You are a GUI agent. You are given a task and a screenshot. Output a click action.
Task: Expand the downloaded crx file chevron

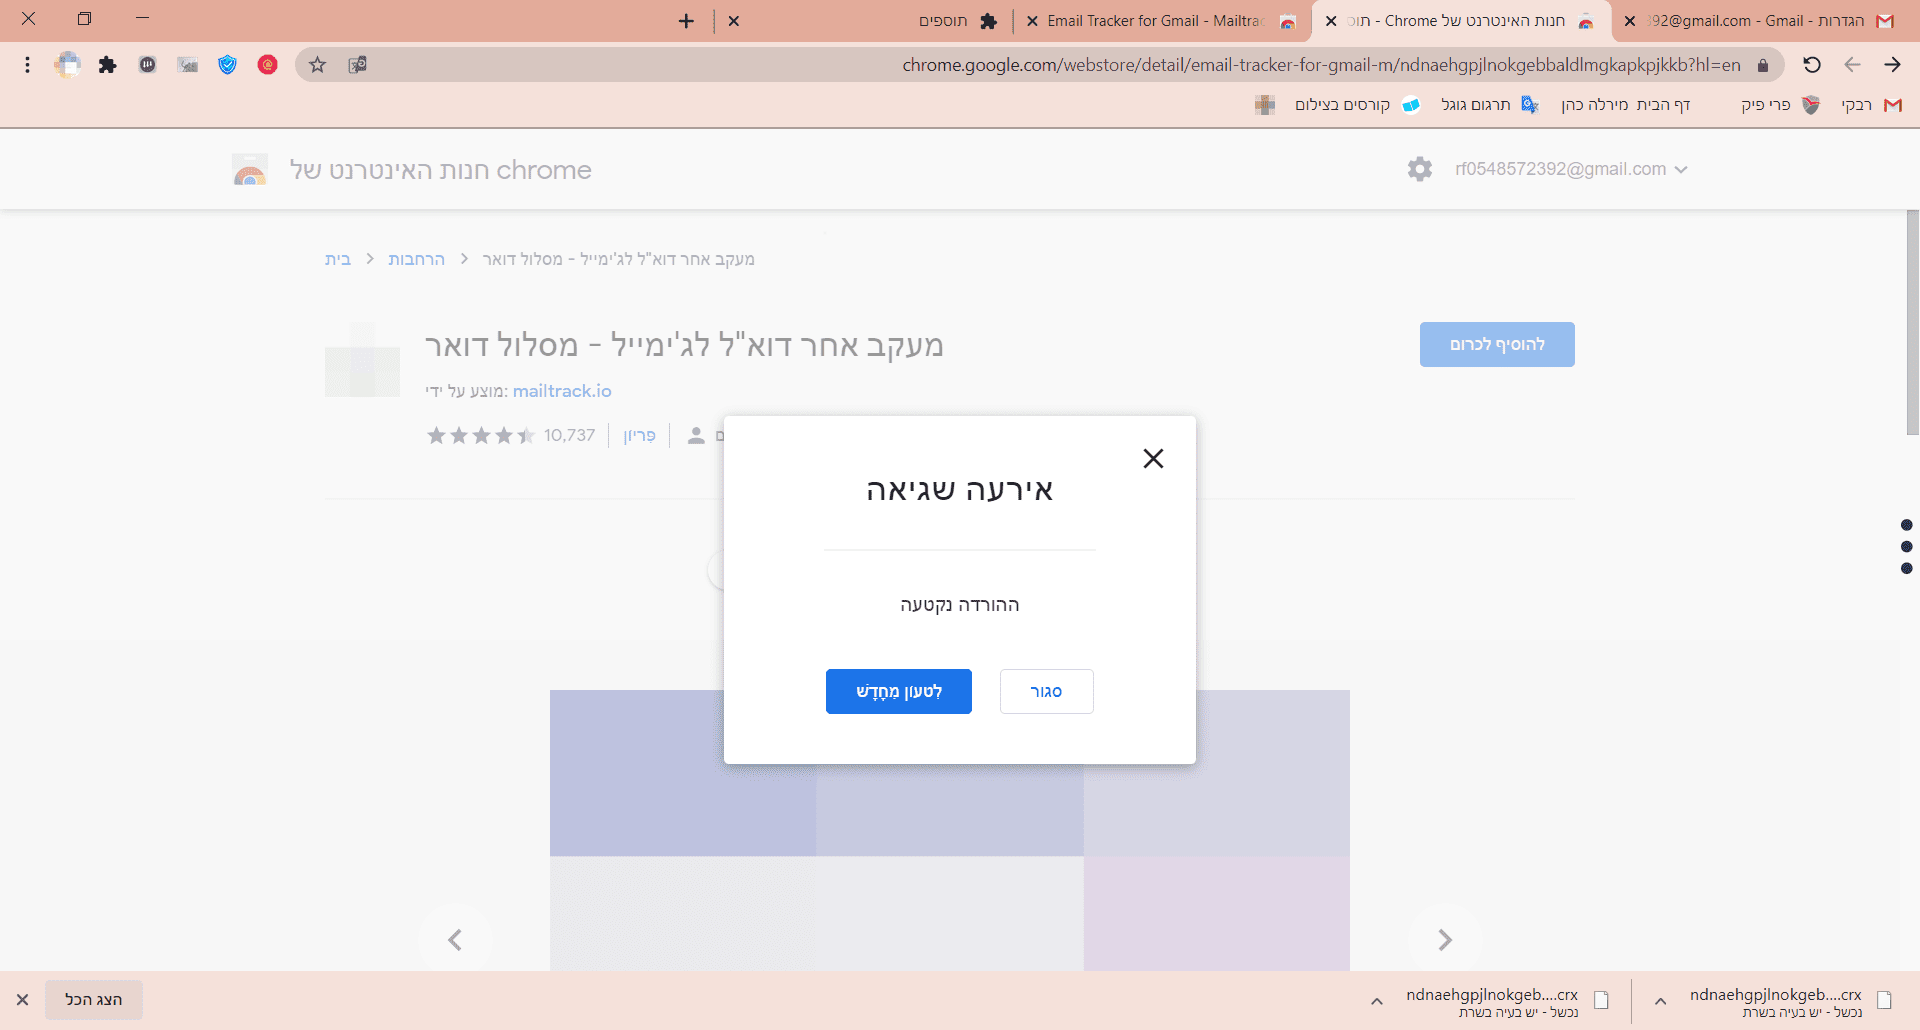(x=1658, y=1001)
